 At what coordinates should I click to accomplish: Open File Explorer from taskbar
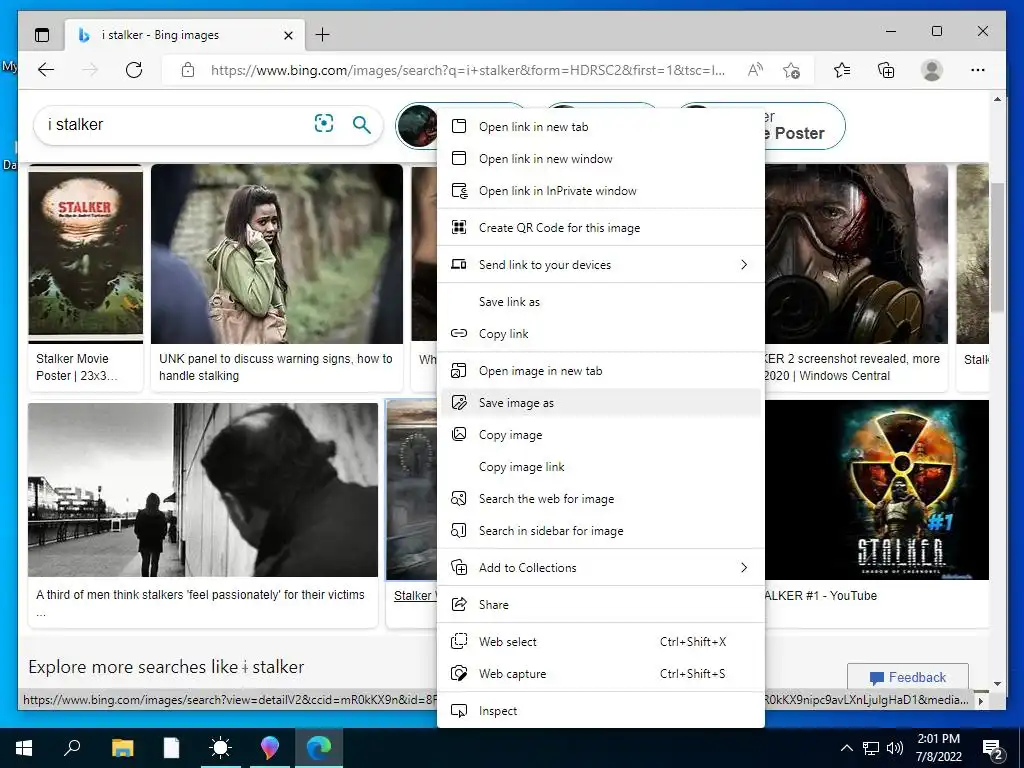click(x=122, y=748)
